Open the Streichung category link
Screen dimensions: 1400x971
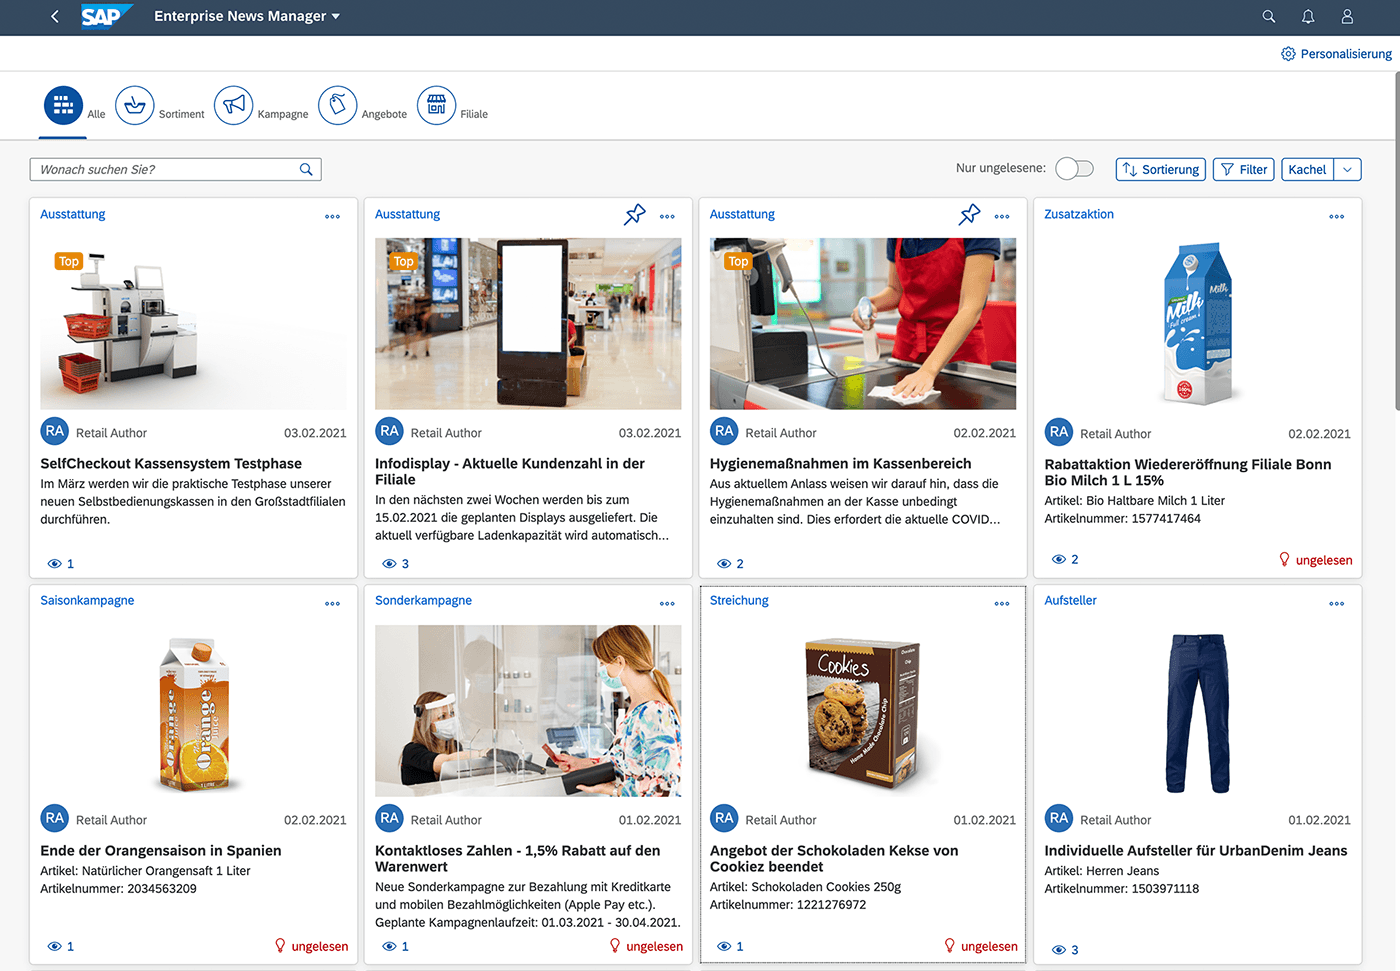739,600
